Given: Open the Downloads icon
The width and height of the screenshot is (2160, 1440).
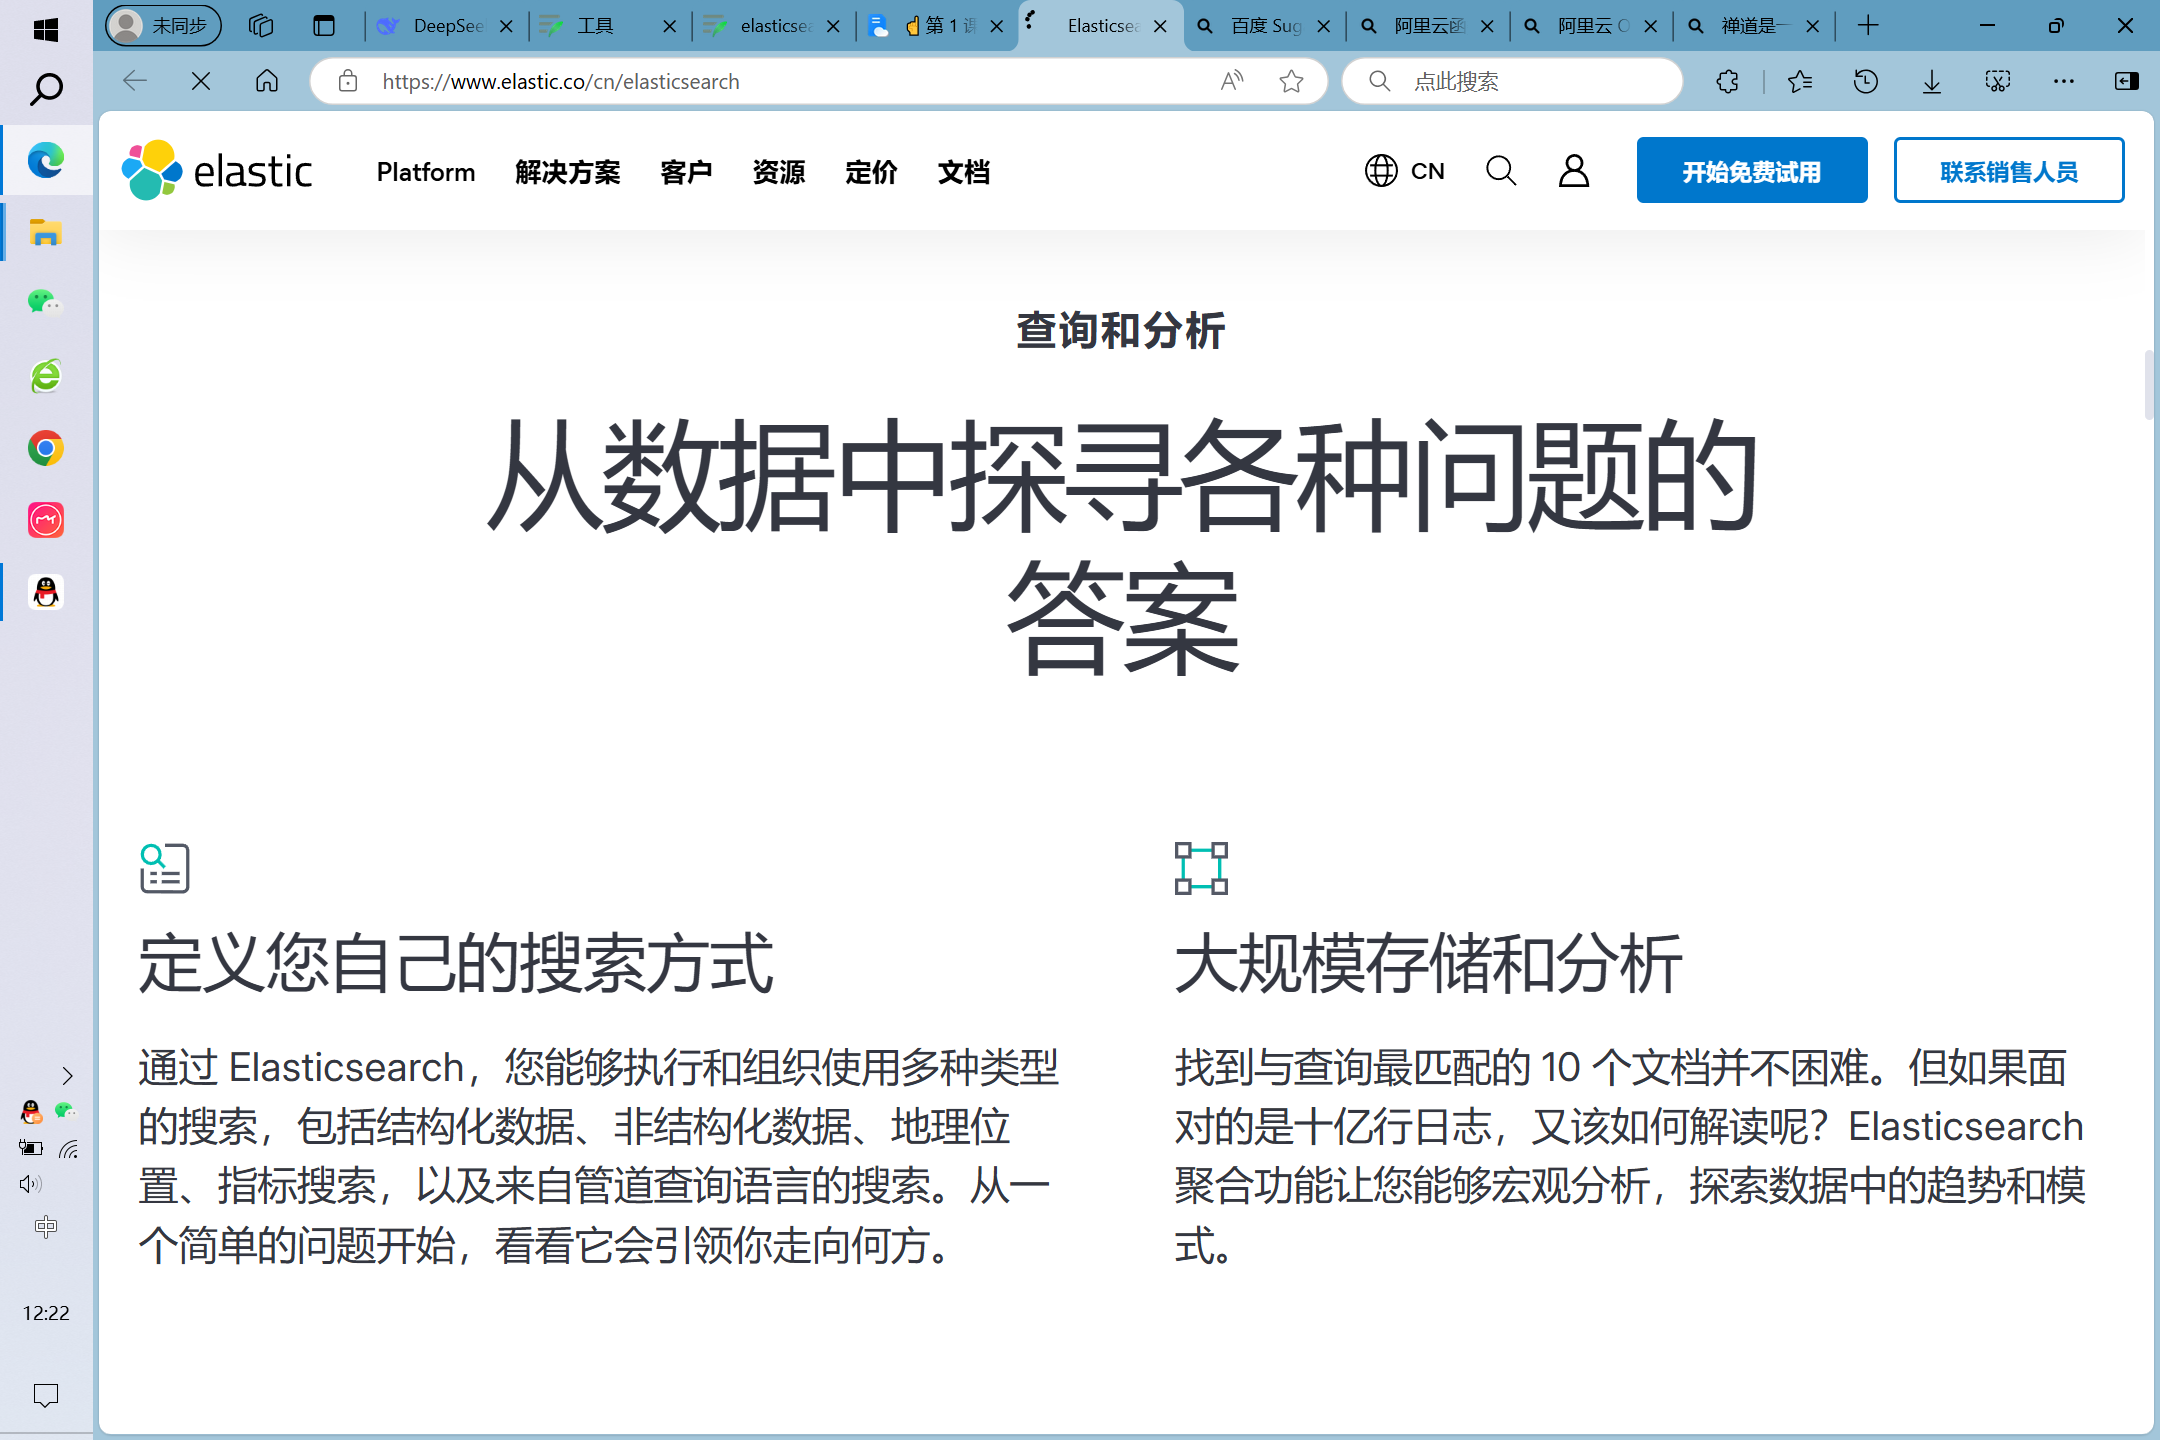Looking at the screenshot, I should pos(1931,81).
